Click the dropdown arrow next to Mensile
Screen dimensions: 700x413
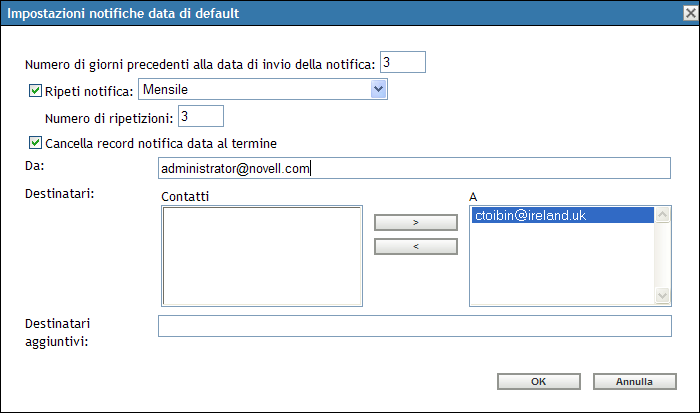pos(378,90)
